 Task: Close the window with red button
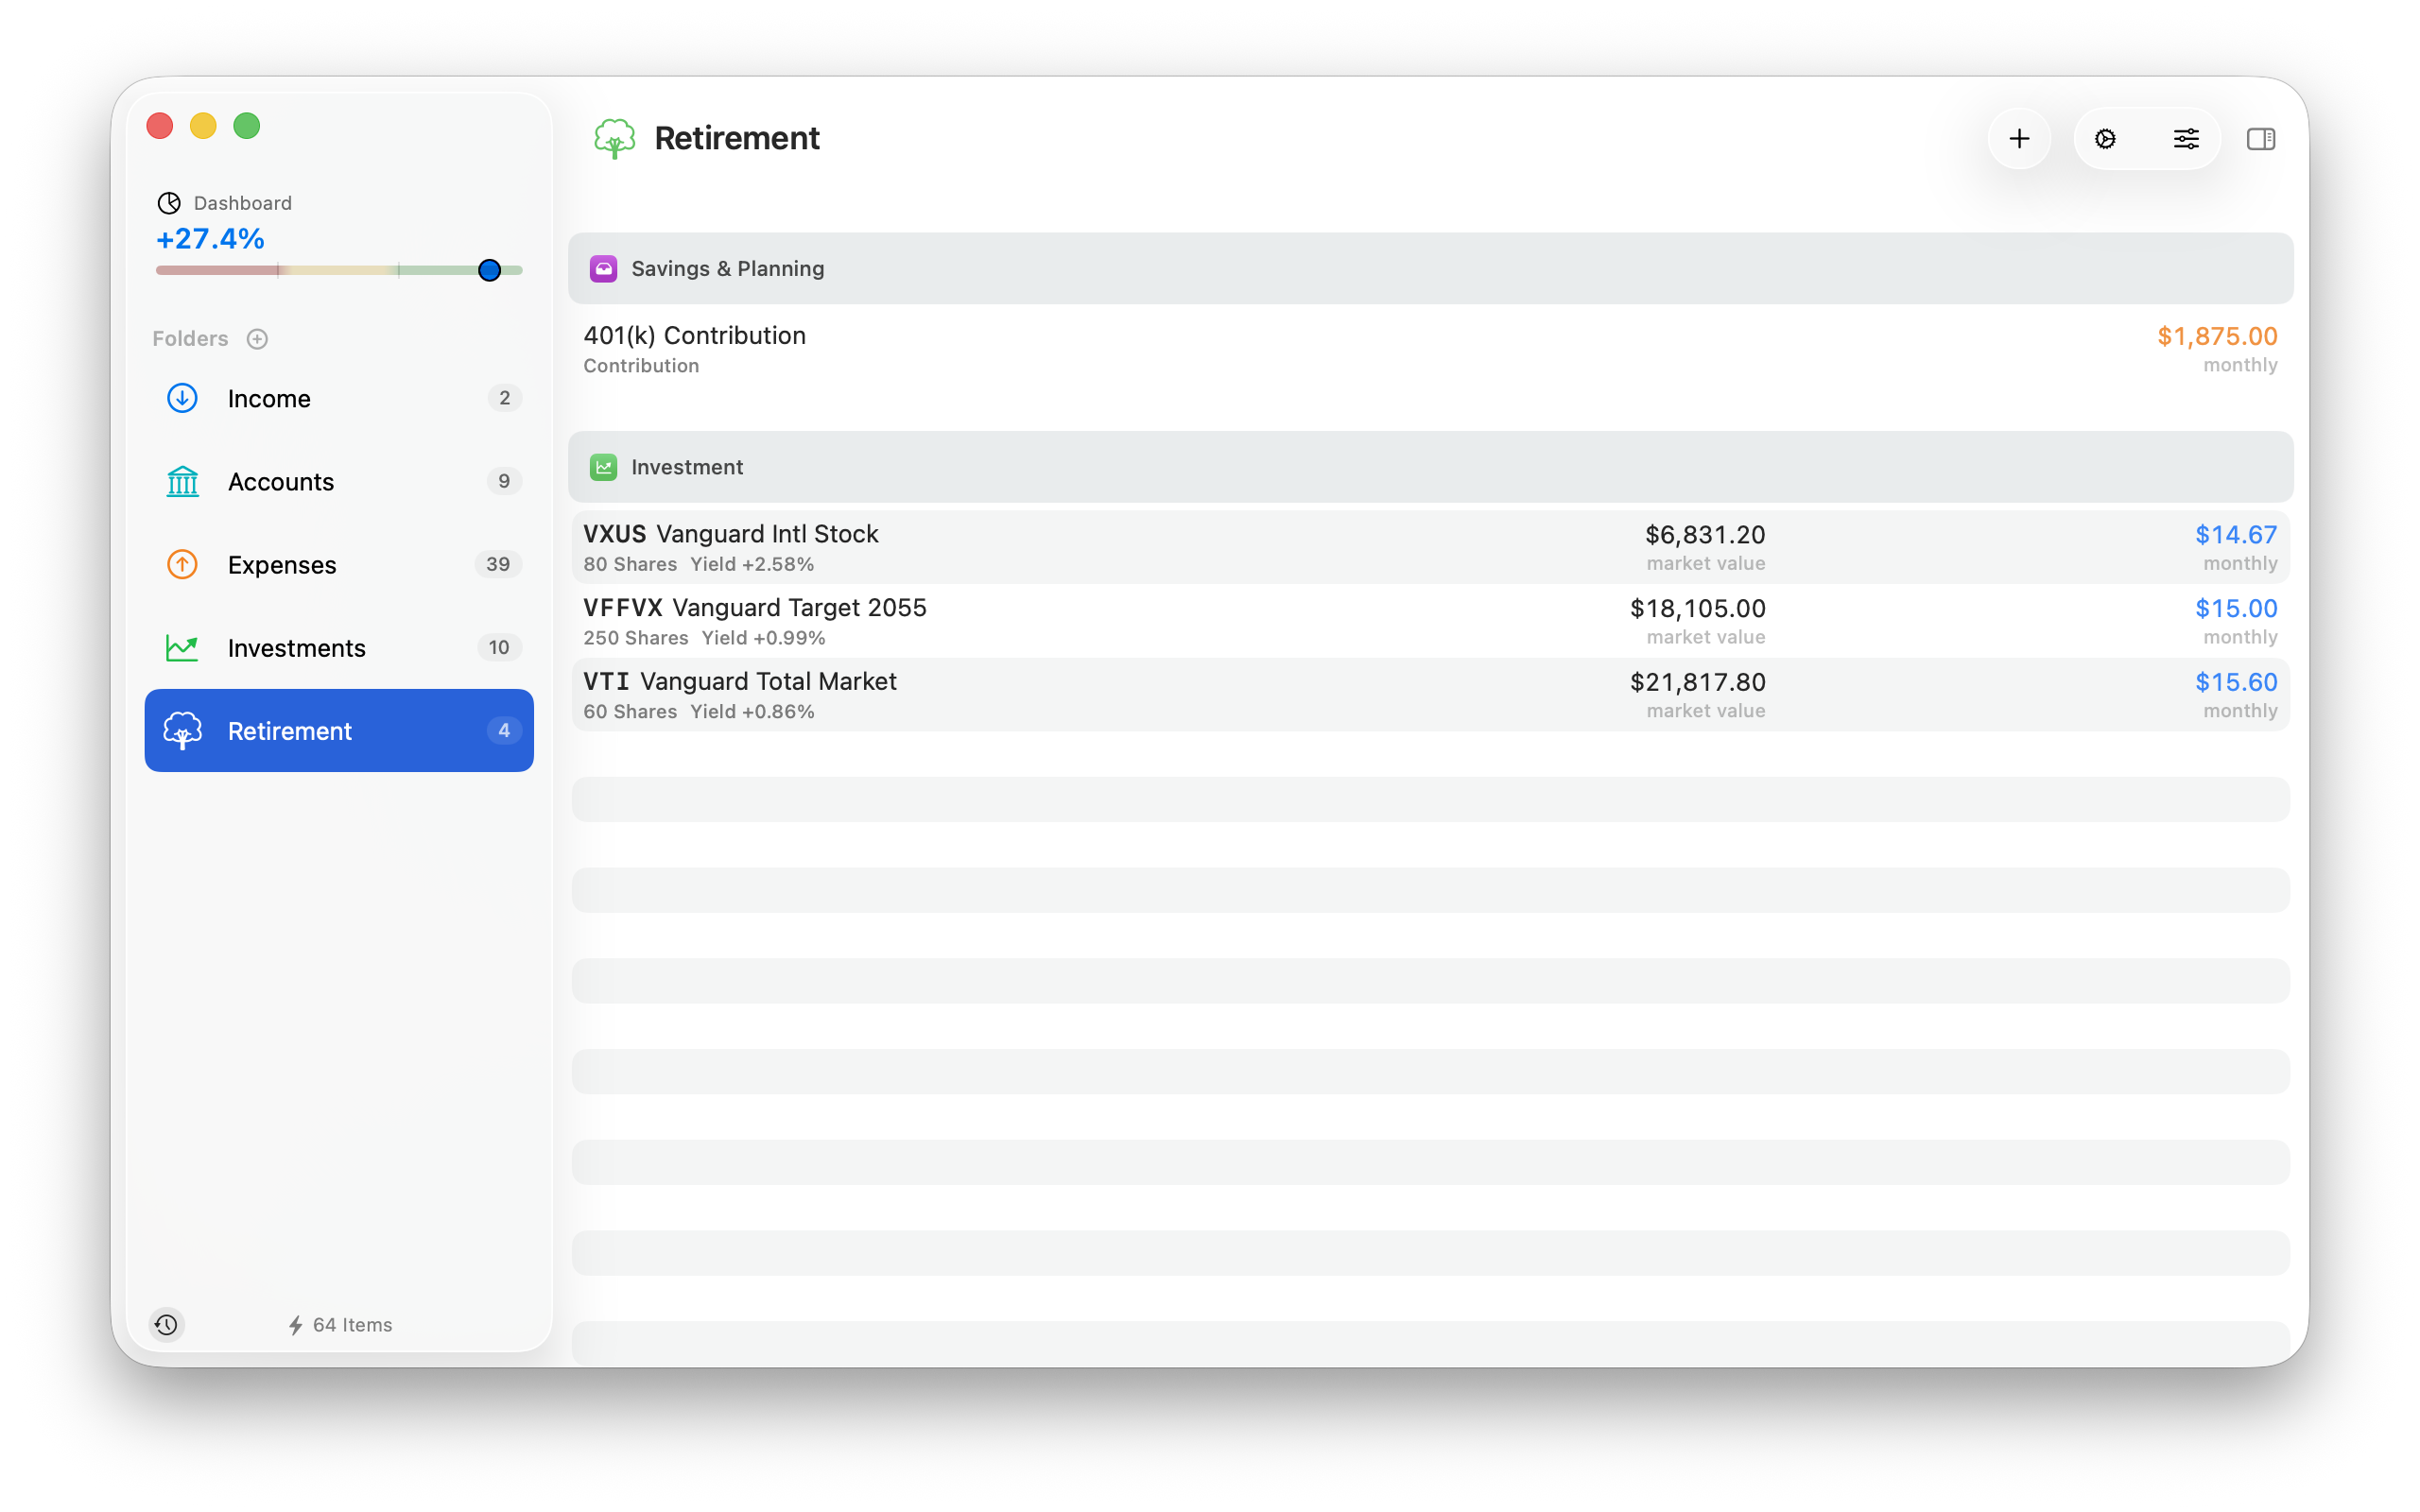(160, 126)
